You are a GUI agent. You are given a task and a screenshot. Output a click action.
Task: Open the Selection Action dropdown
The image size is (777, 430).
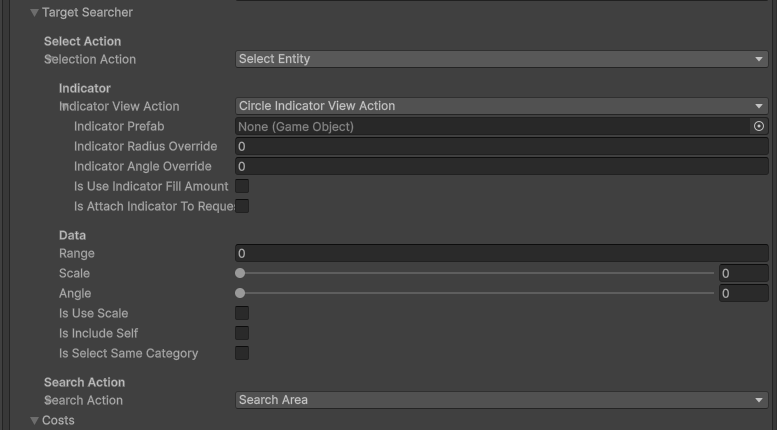pyautogui.click(x=501, y=59)
